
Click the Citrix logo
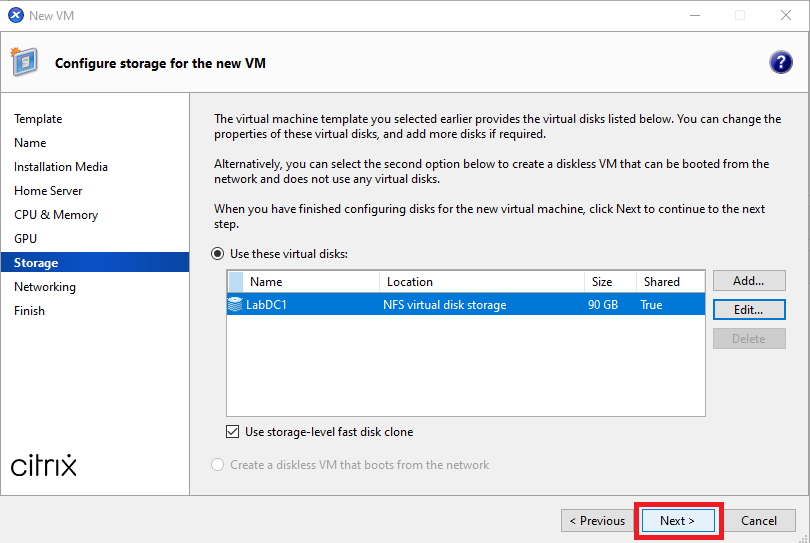(44, 465)
